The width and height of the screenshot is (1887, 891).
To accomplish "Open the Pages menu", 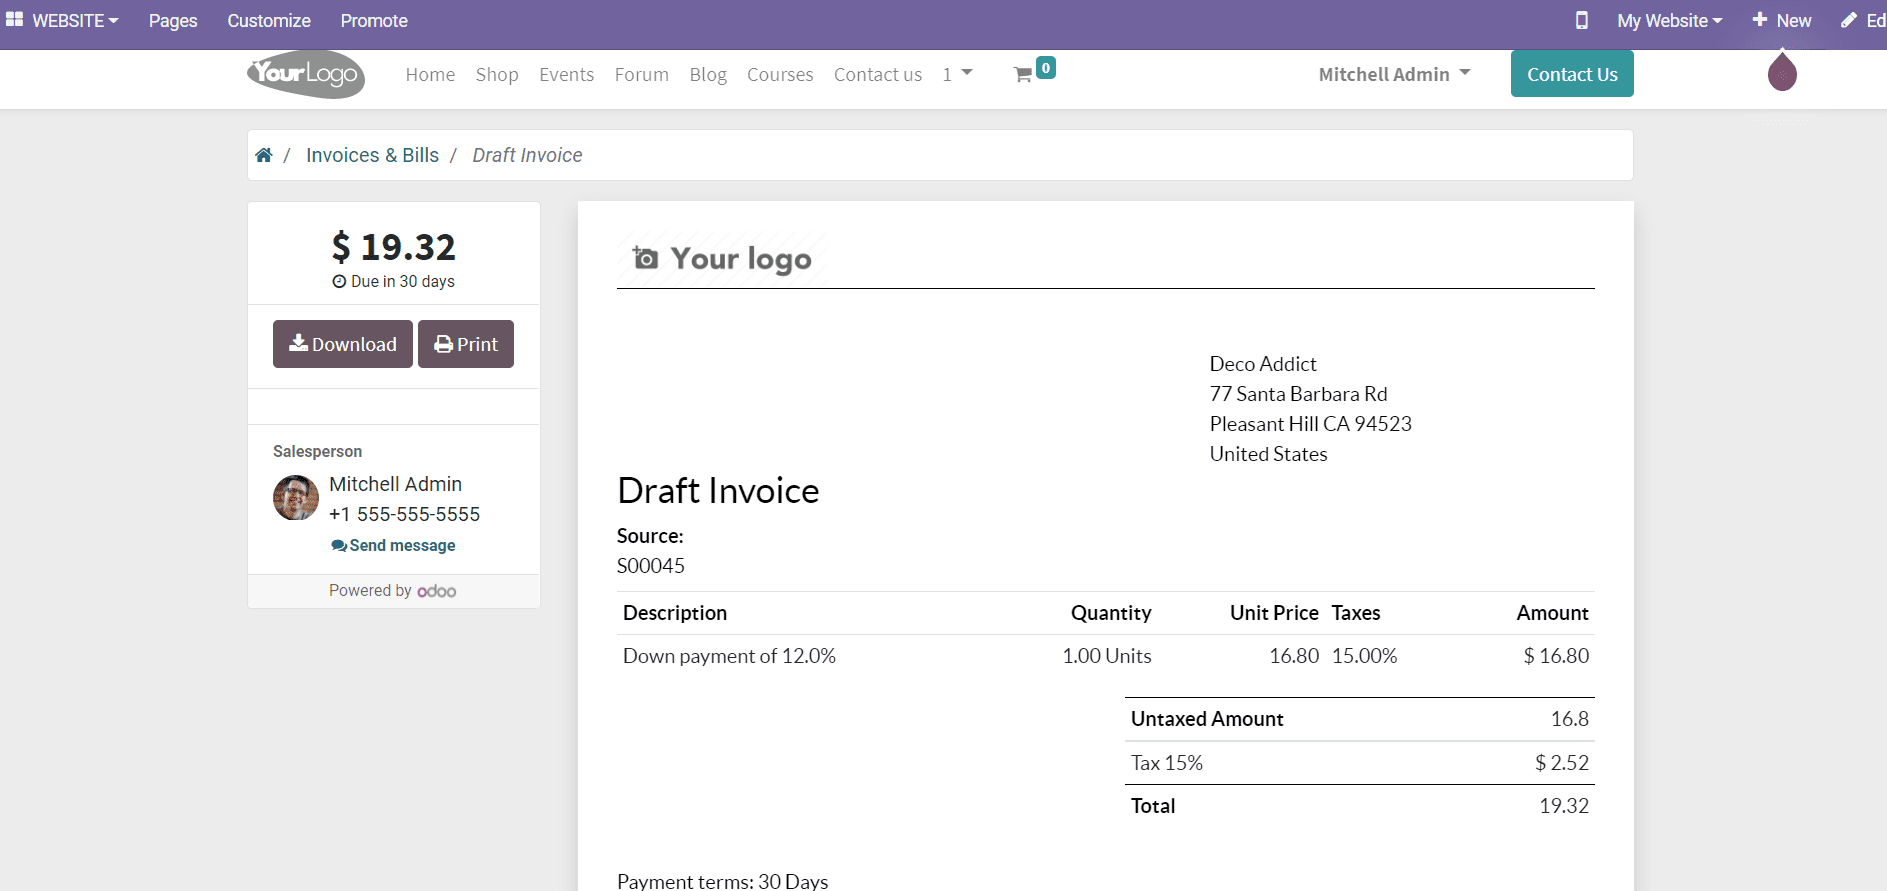I will (x=173, y=21).
